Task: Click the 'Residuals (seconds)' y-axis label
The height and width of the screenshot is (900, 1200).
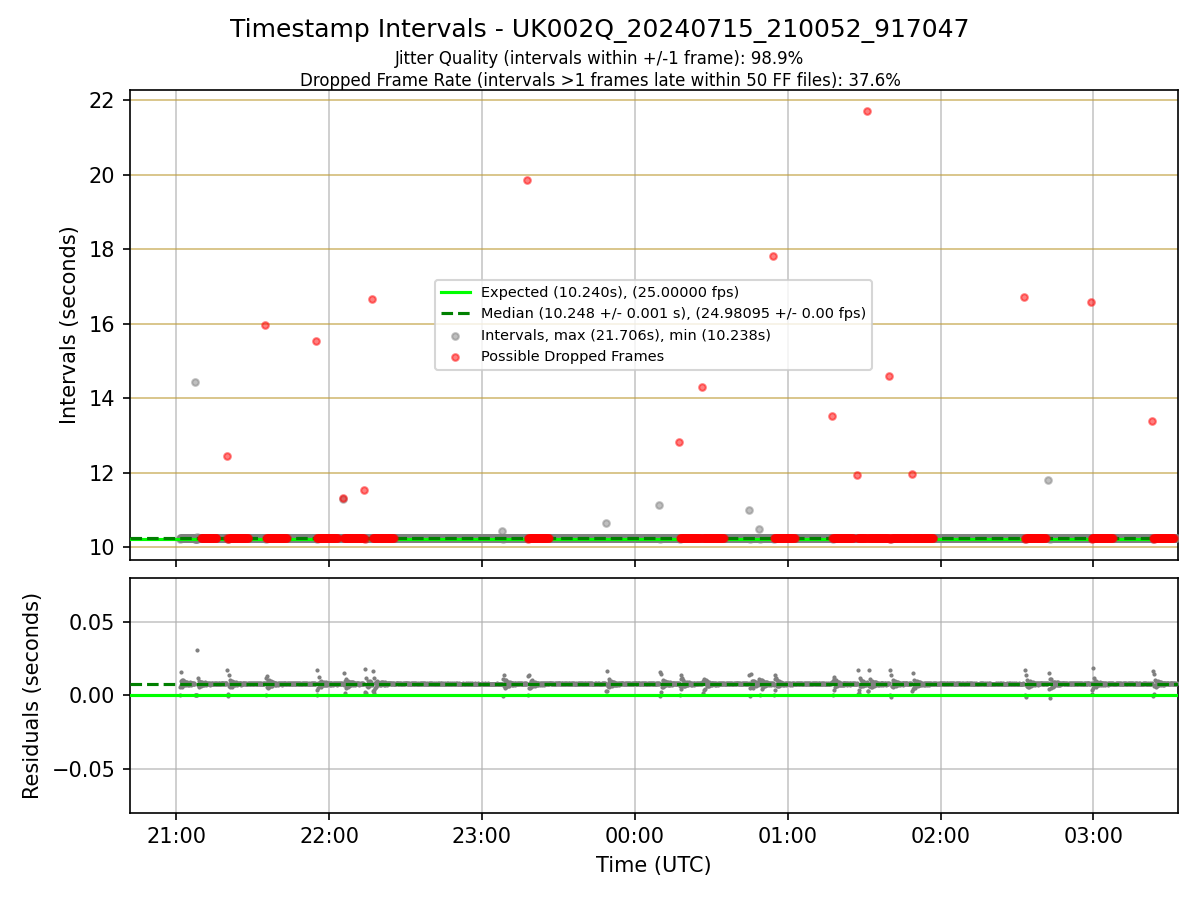Action: [x=32, y=696]
